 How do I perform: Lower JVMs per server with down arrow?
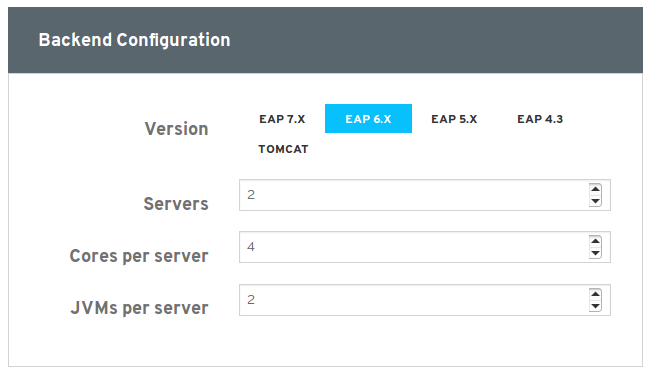(596, 306)
